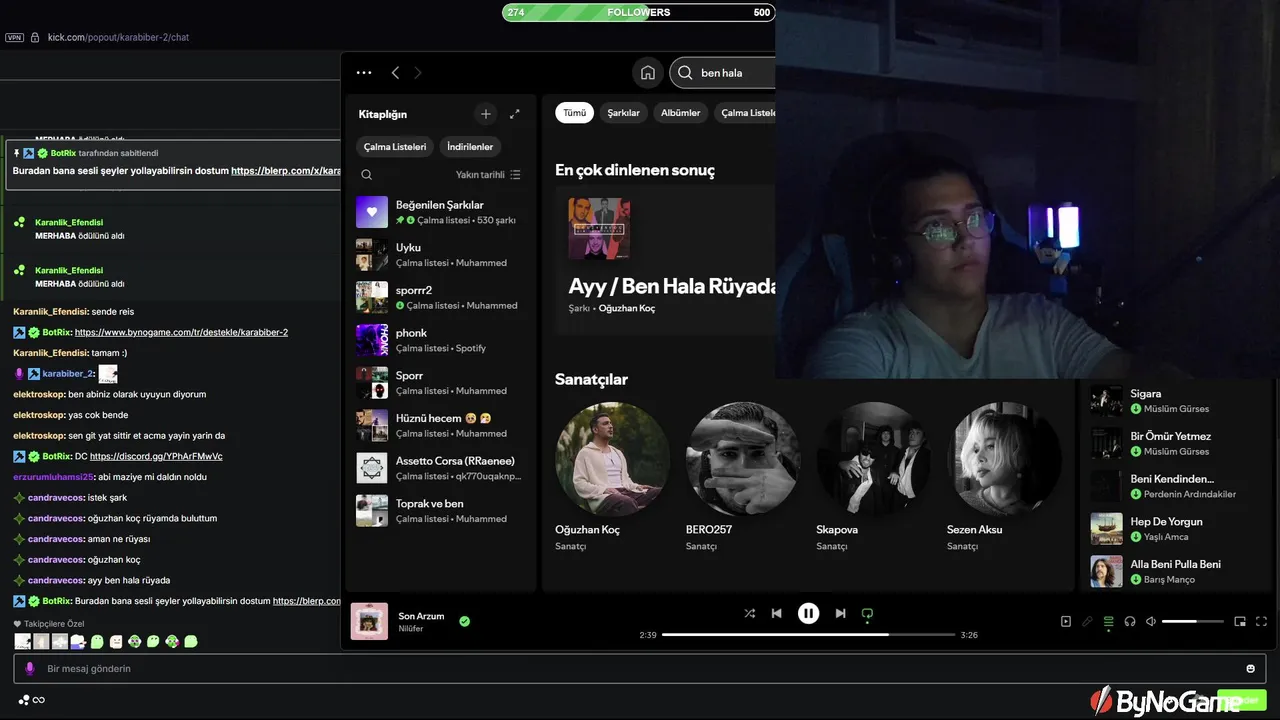Open the Skapova artist card
1280x720 pixels.
(873, 477)
